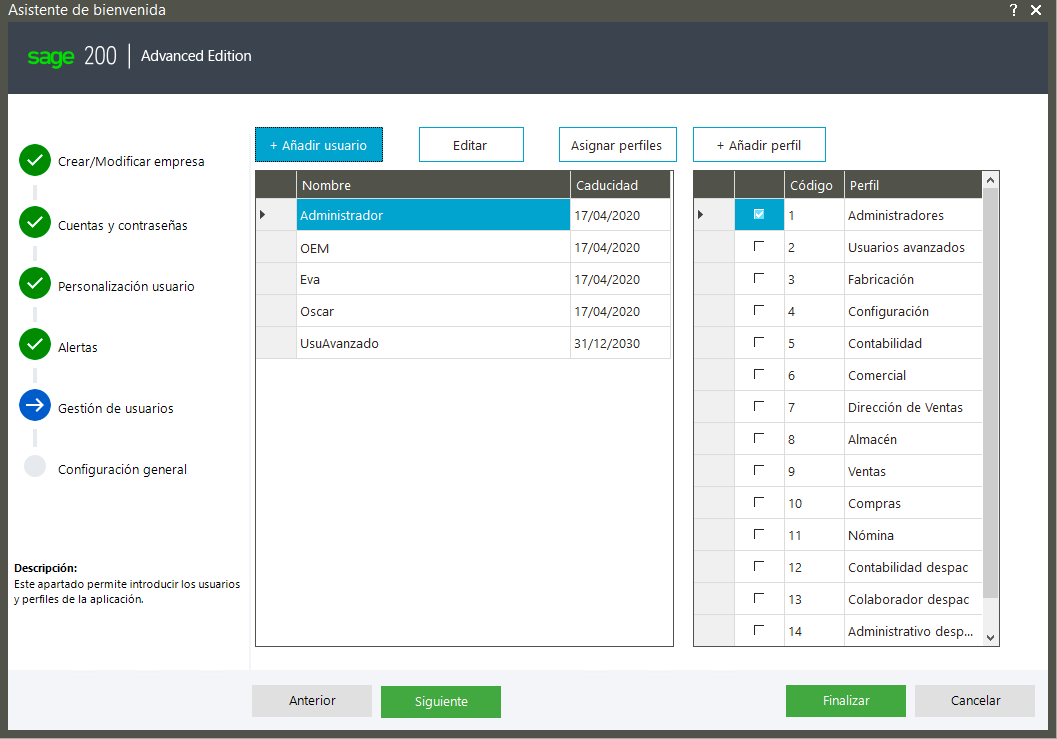The height and width of the screenshot is (739, 1057).
Task: Click the grey circle beside Configuración general
Action: coord(35,466)
